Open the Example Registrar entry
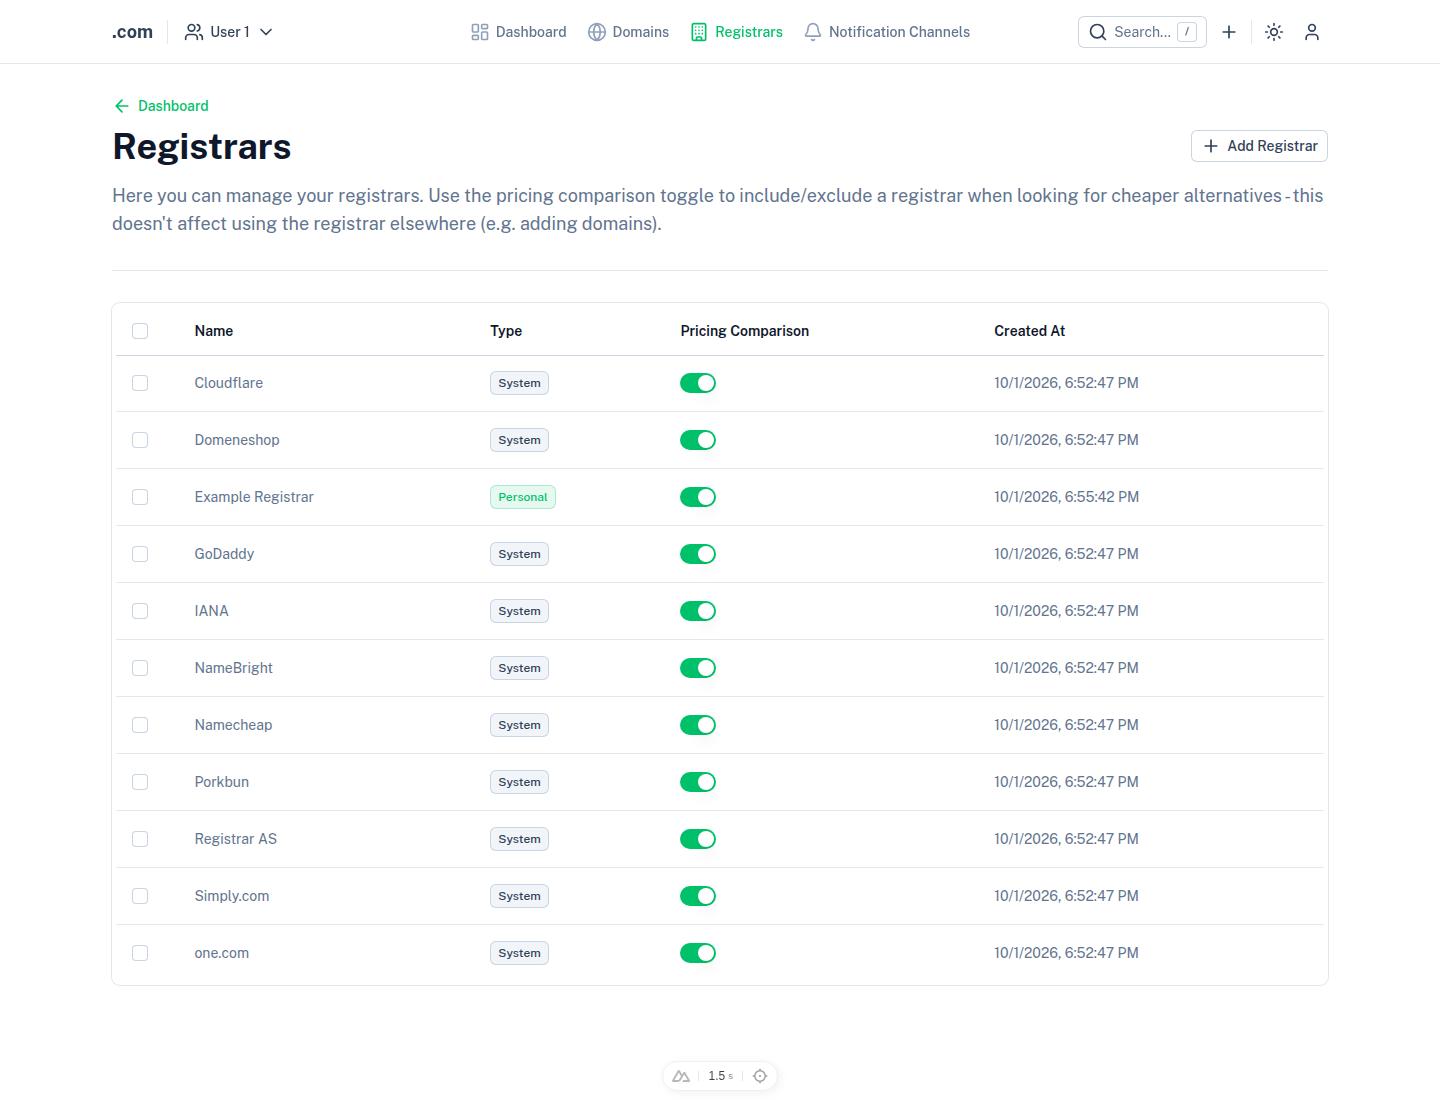This screenshot has height=1100, width=1440. pyautogui.click(x=254, y=497)
